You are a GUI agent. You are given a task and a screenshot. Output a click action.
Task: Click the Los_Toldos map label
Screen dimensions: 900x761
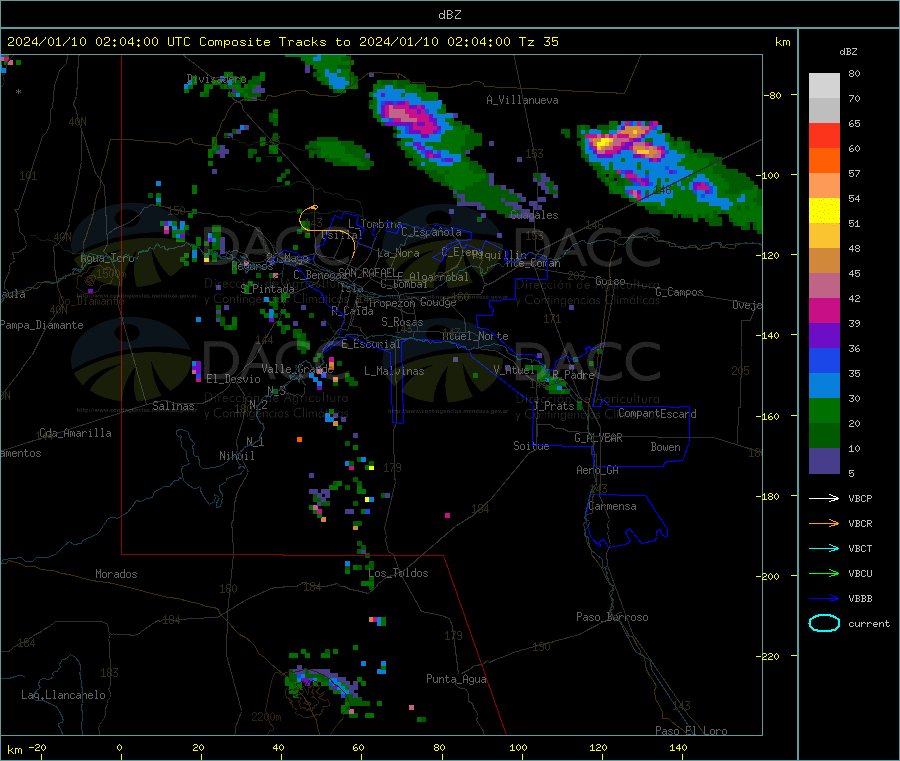398,573
